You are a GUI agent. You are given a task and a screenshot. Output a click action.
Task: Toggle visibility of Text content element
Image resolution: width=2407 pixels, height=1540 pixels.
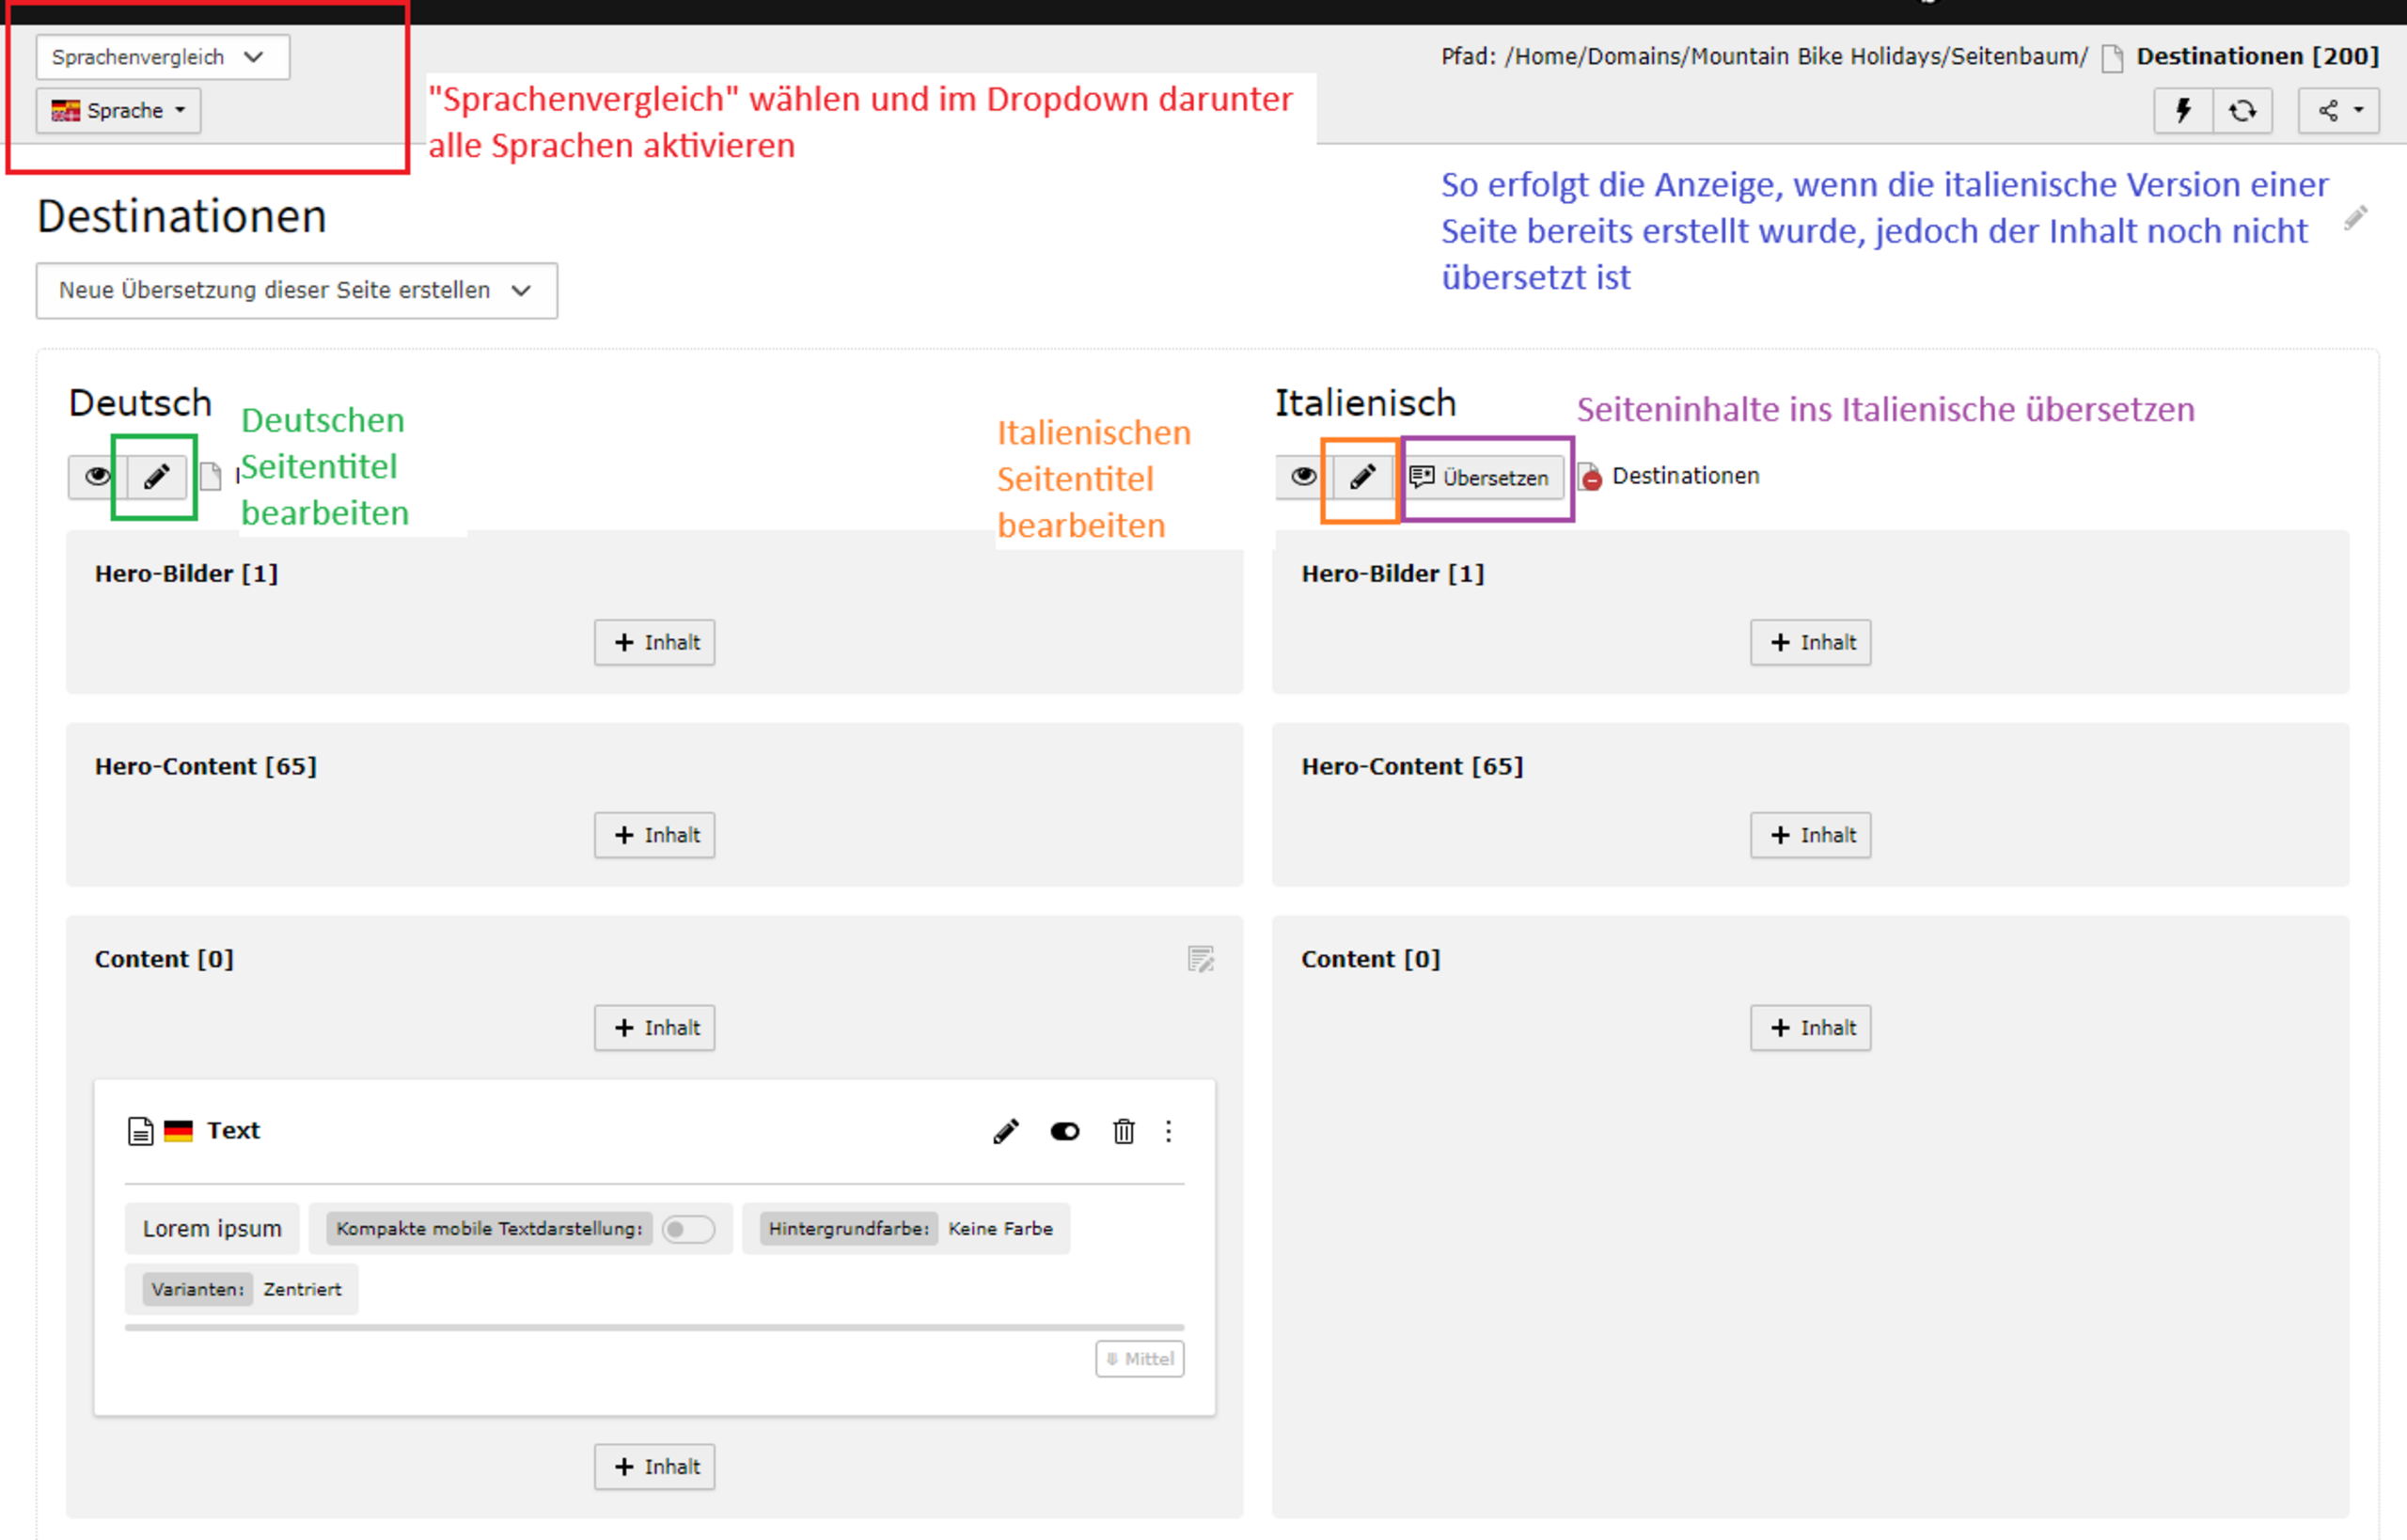click(1064, 1131)
